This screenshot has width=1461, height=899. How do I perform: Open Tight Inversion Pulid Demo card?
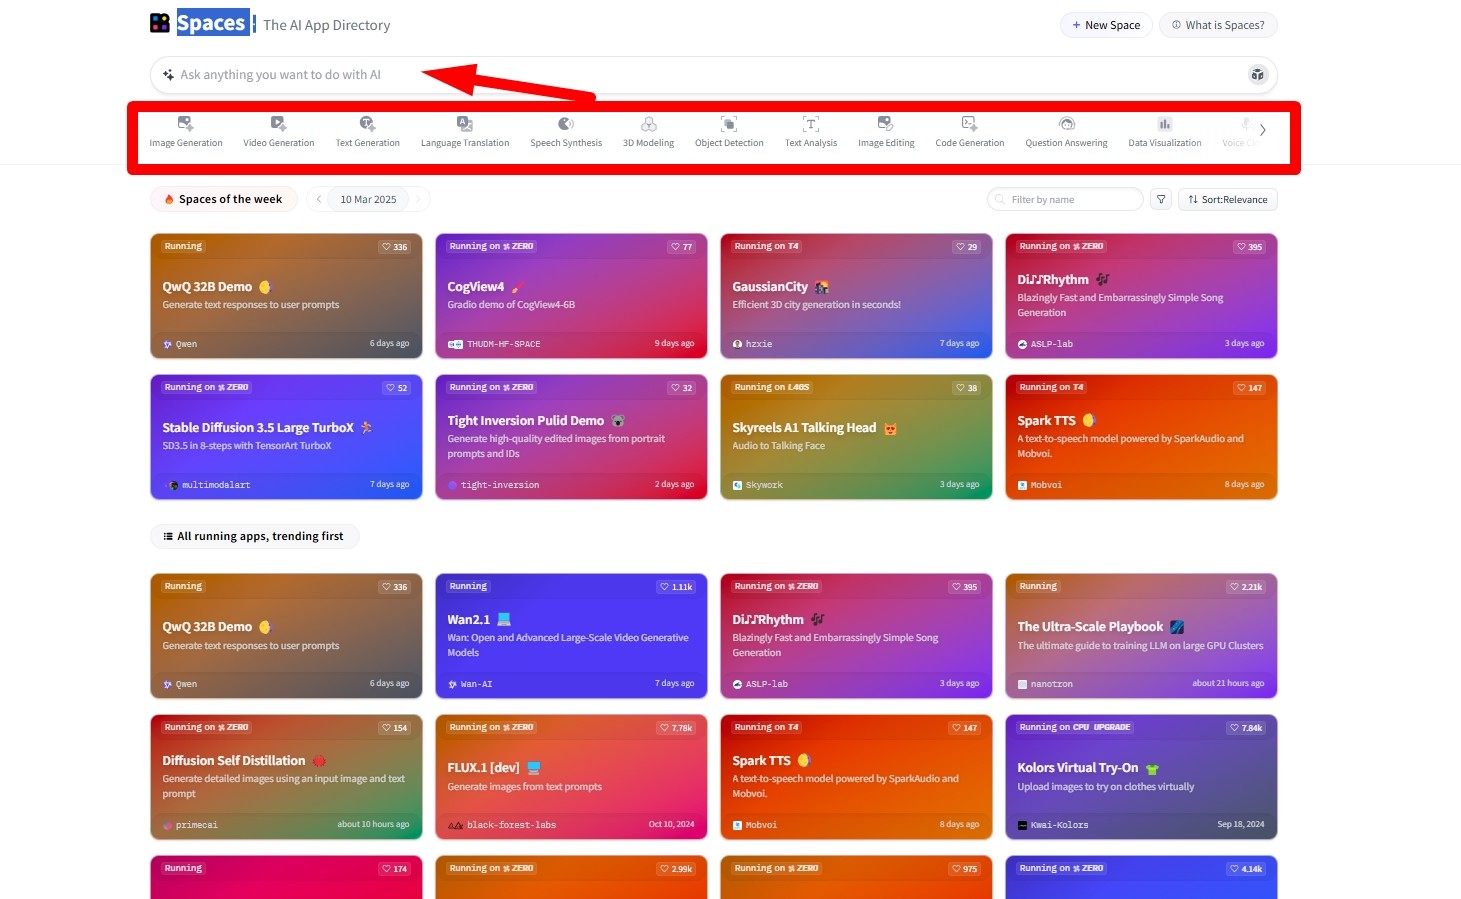coord(571,437)
